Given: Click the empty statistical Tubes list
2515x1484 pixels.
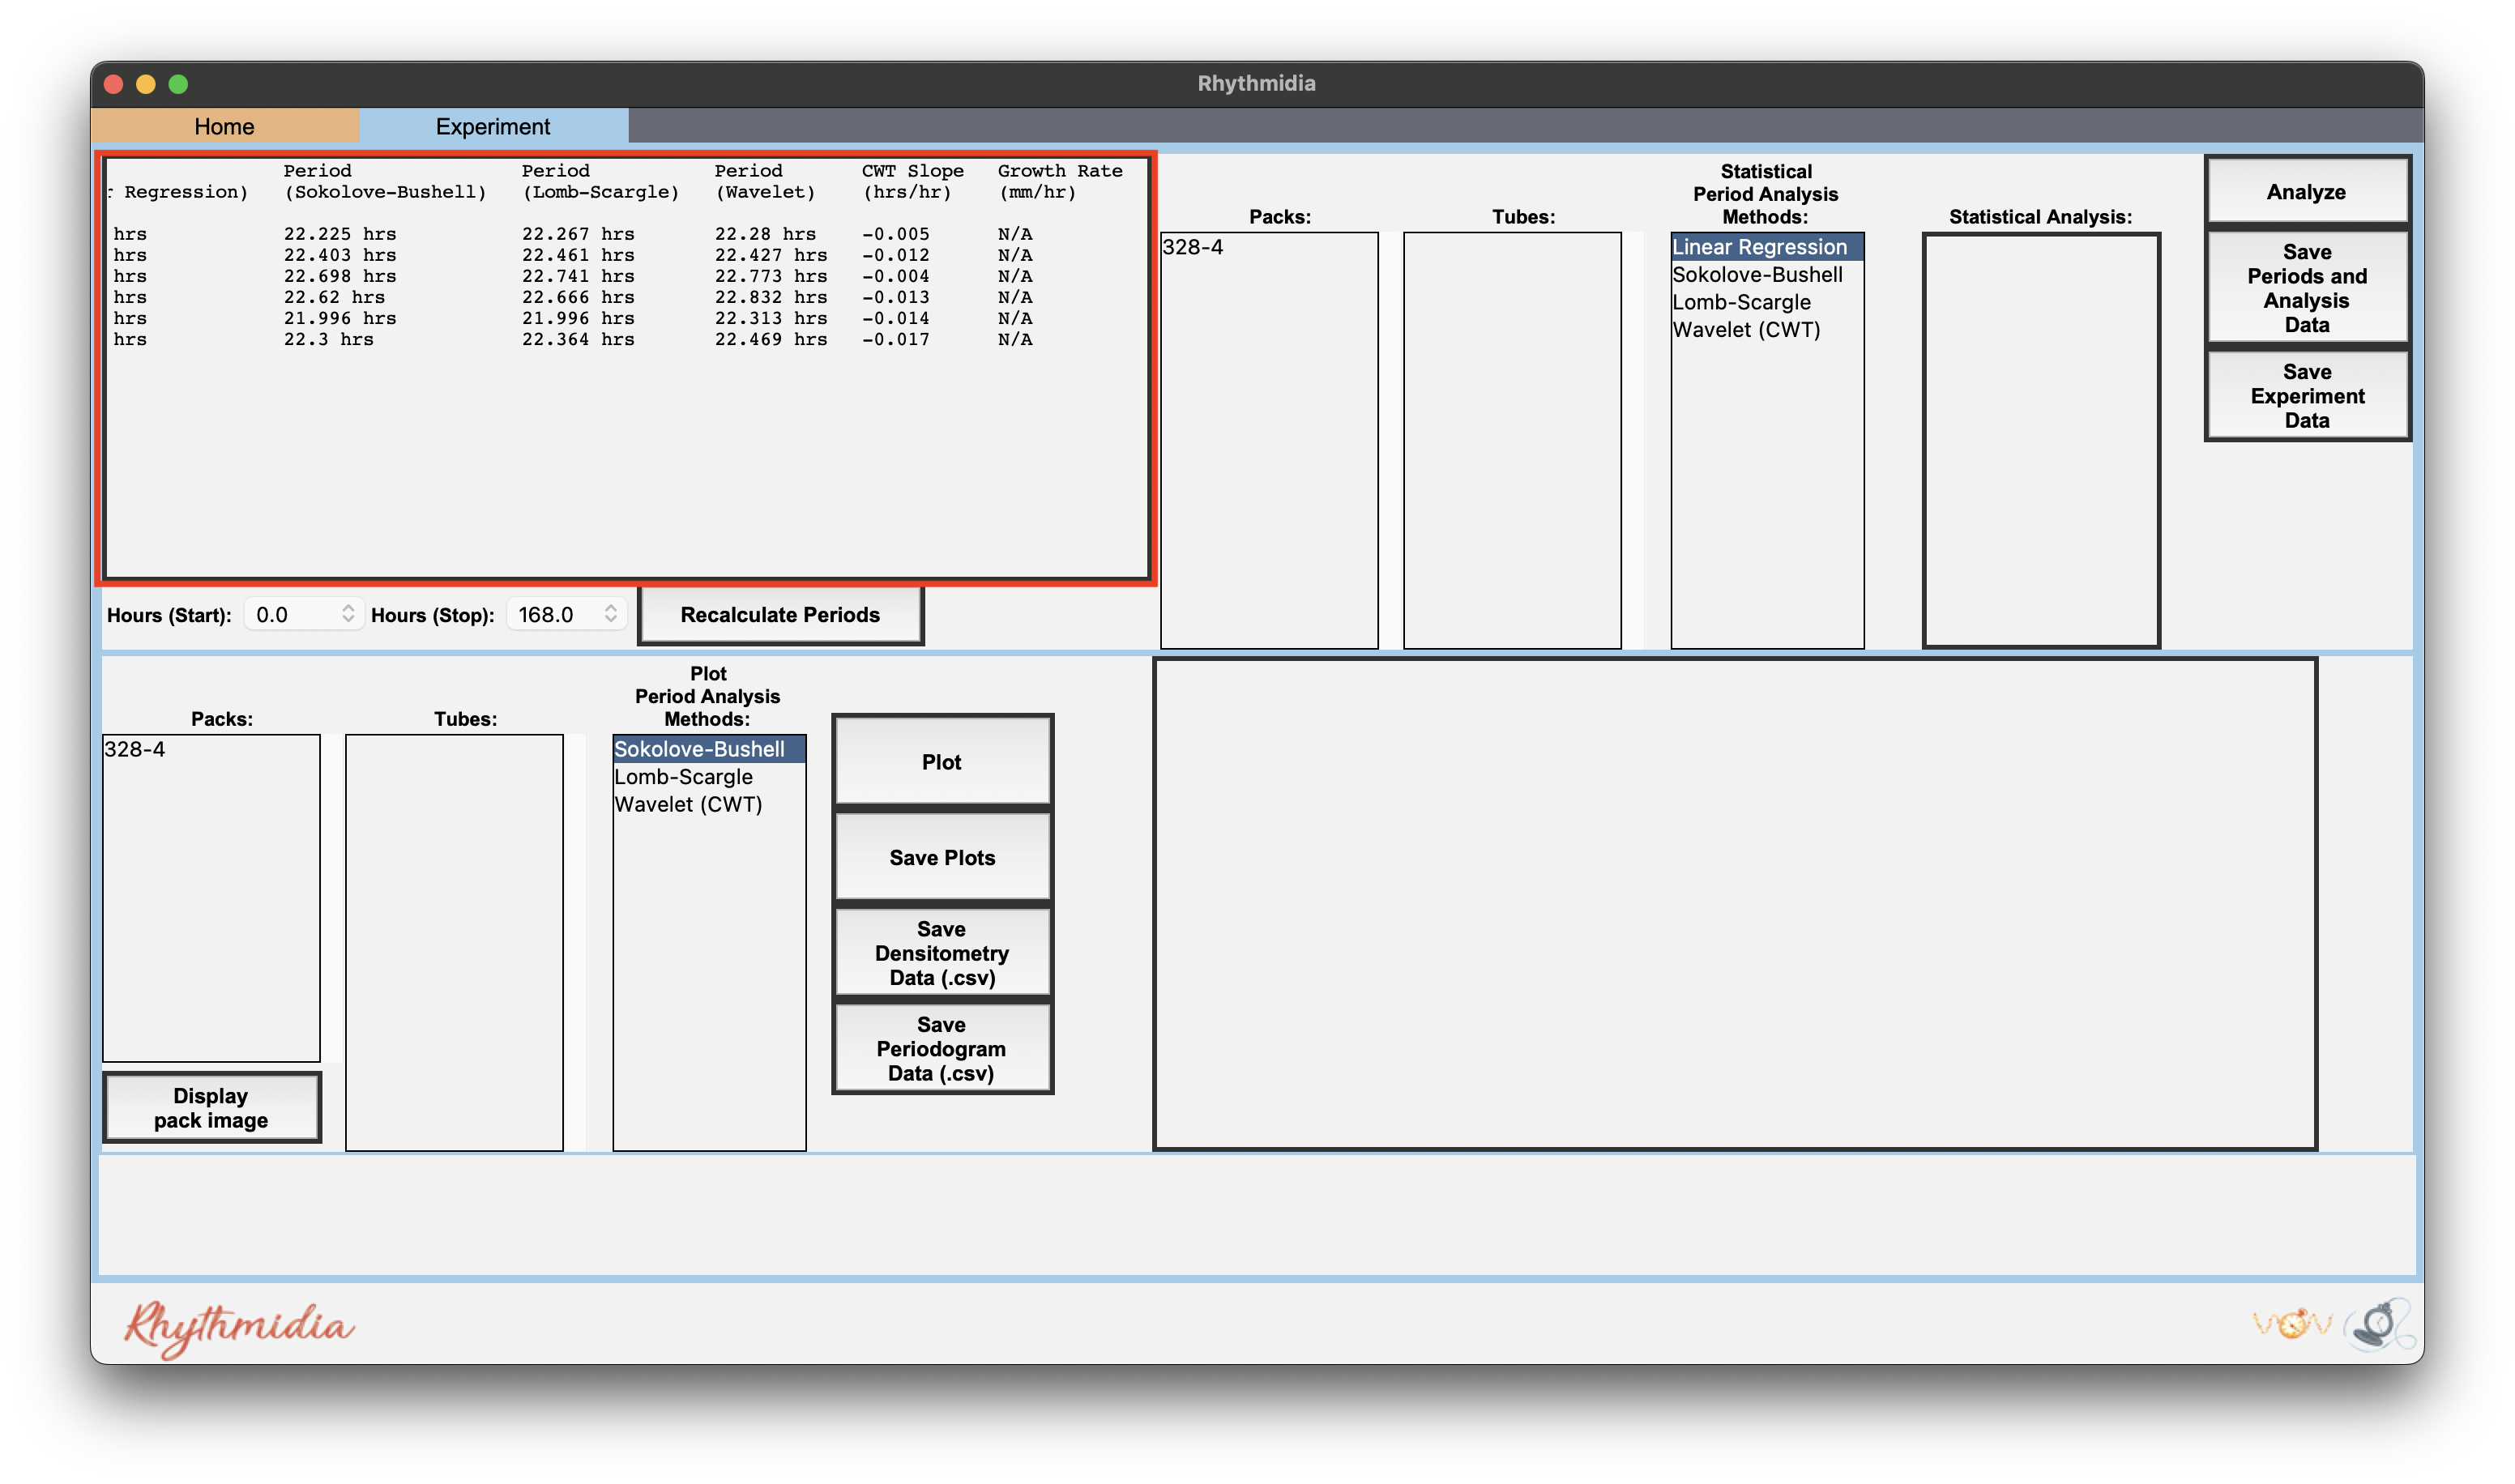Looking at the screenshot, I should [1512, 441].
